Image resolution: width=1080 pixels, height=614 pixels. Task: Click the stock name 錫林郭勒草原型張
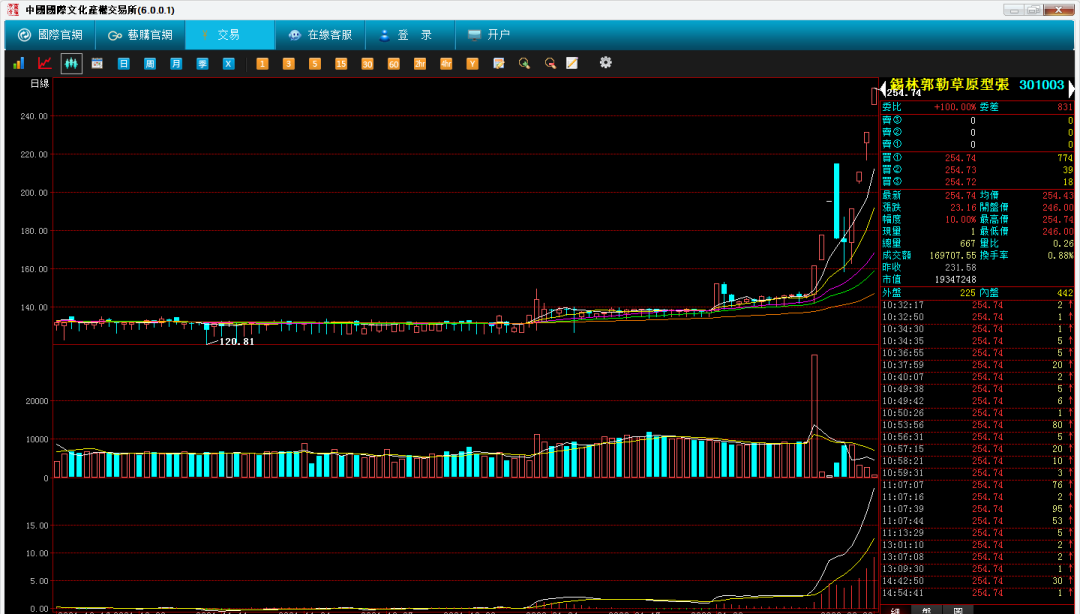pyautogui.click(x=949, y=85)
